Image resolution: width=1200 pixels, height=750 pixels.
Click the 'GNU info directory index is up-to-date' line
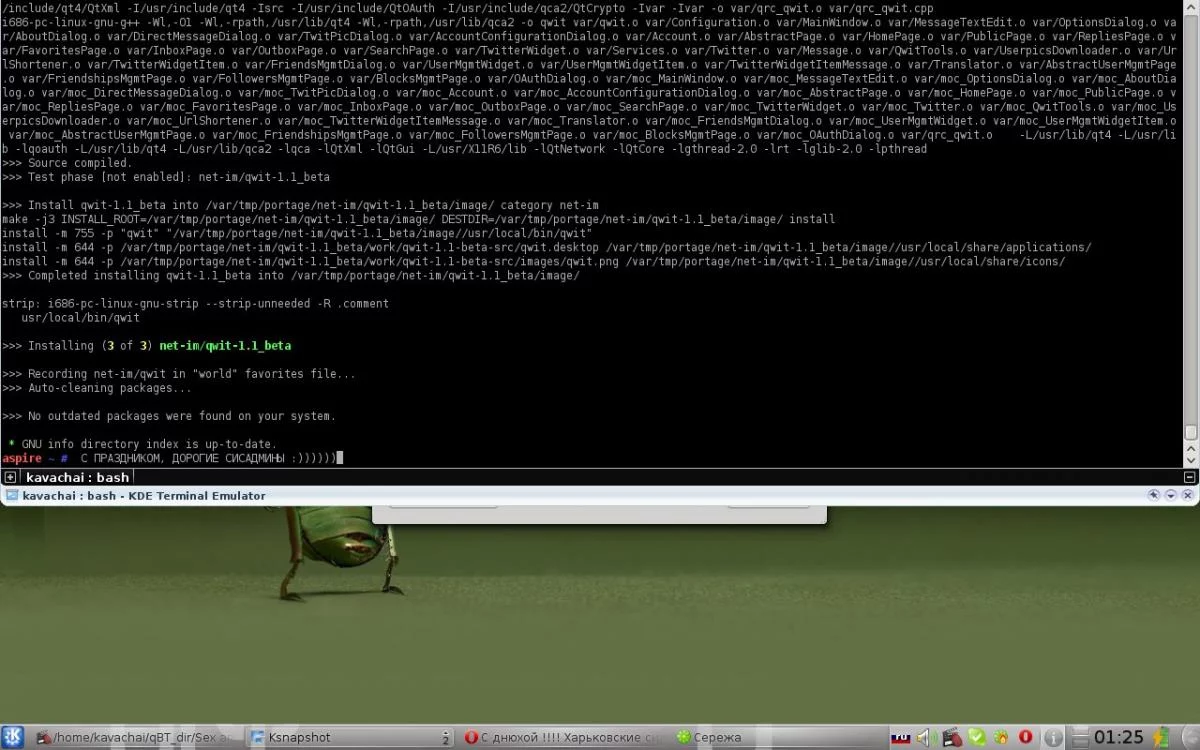coord(142,444)
